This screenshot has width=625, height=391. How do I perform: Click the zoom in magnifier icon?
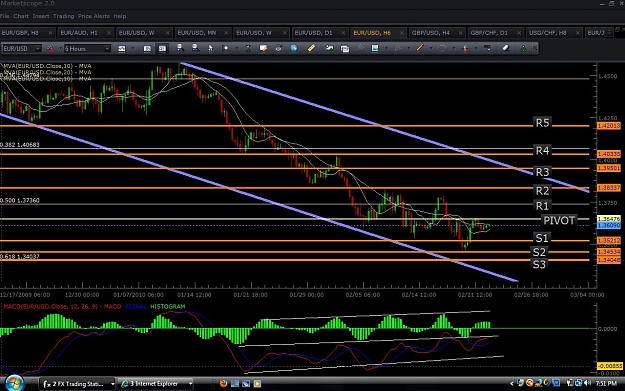point(180,48)
